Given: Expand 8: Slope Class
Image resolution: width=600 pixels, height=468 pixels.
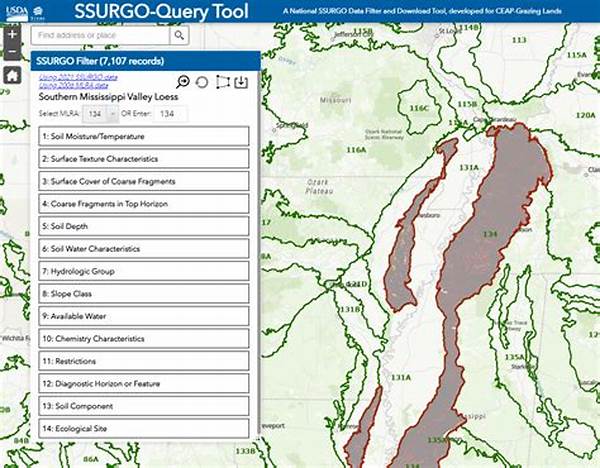Looking at the screenshot, I should (144, 294).
